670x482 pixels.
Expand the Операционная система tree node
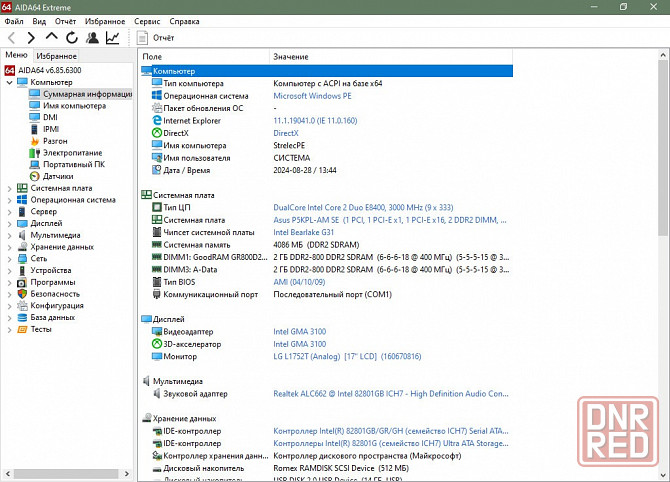[x=9, y=200]
